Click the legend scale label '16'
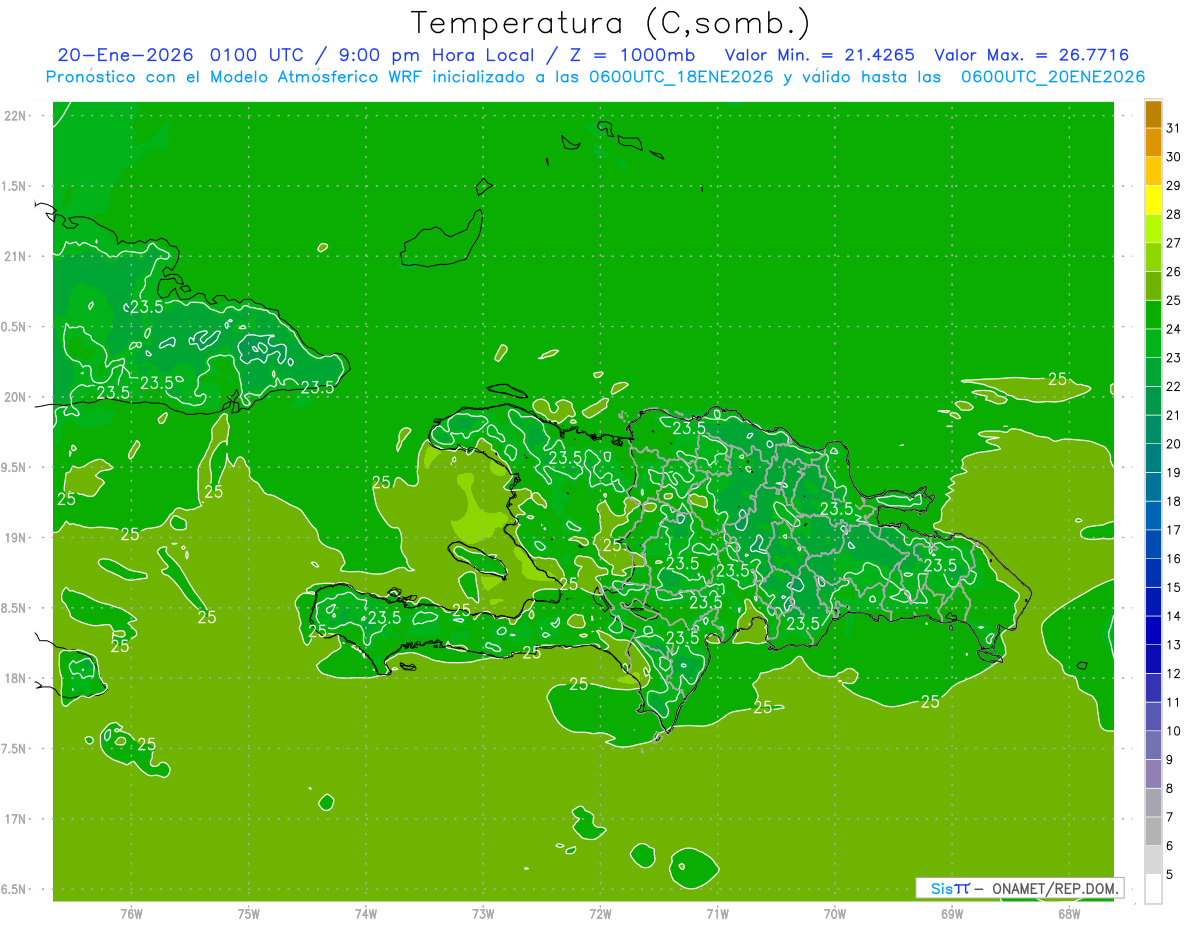This screenshot has width=1200, height=927. click(1173, 559)
